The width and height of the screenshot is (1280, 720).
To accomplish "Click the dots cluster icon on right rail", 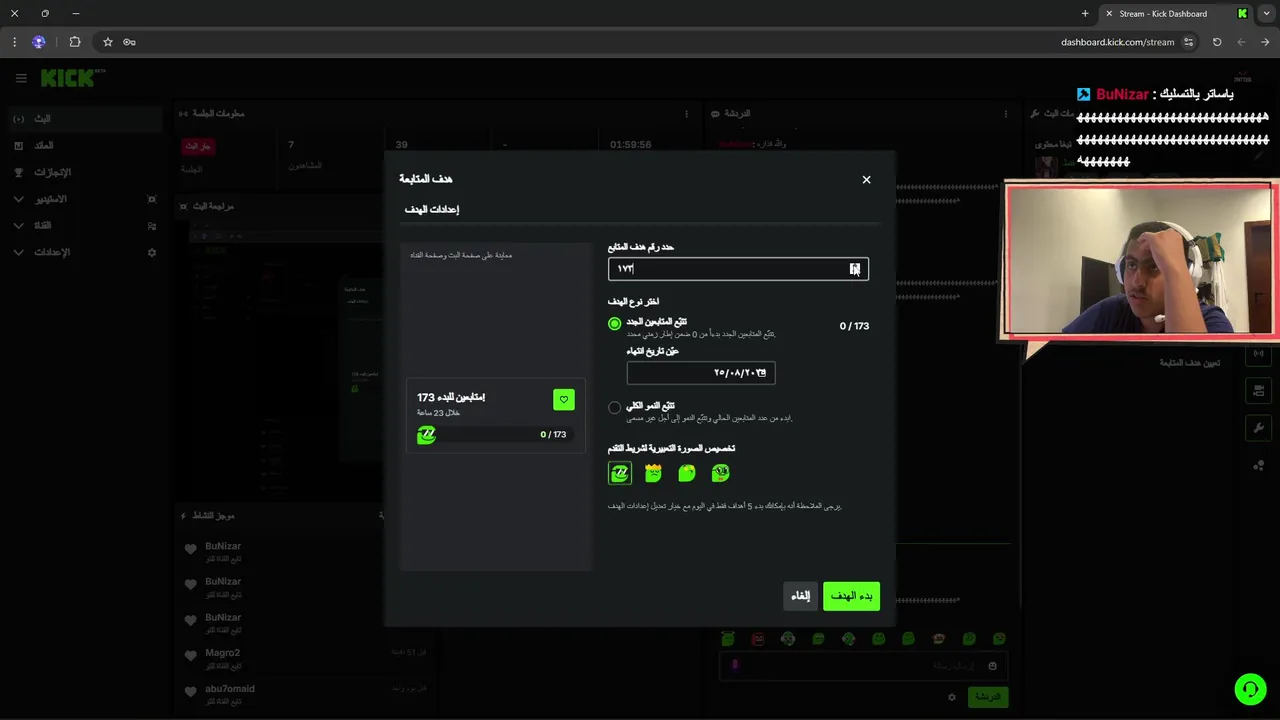I will click(1258, 465).
